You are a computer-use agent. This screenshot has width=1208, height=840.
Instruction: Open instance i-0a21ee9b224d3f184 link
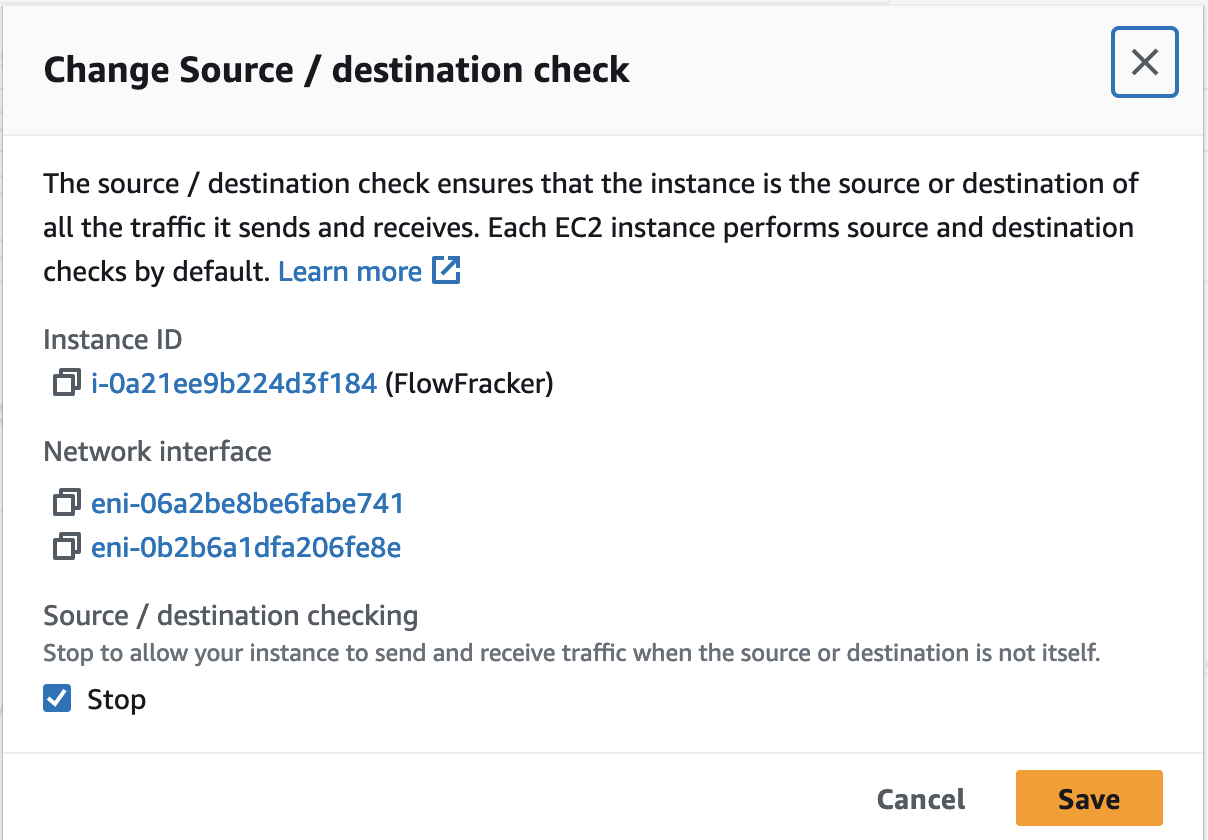[233, 383]
